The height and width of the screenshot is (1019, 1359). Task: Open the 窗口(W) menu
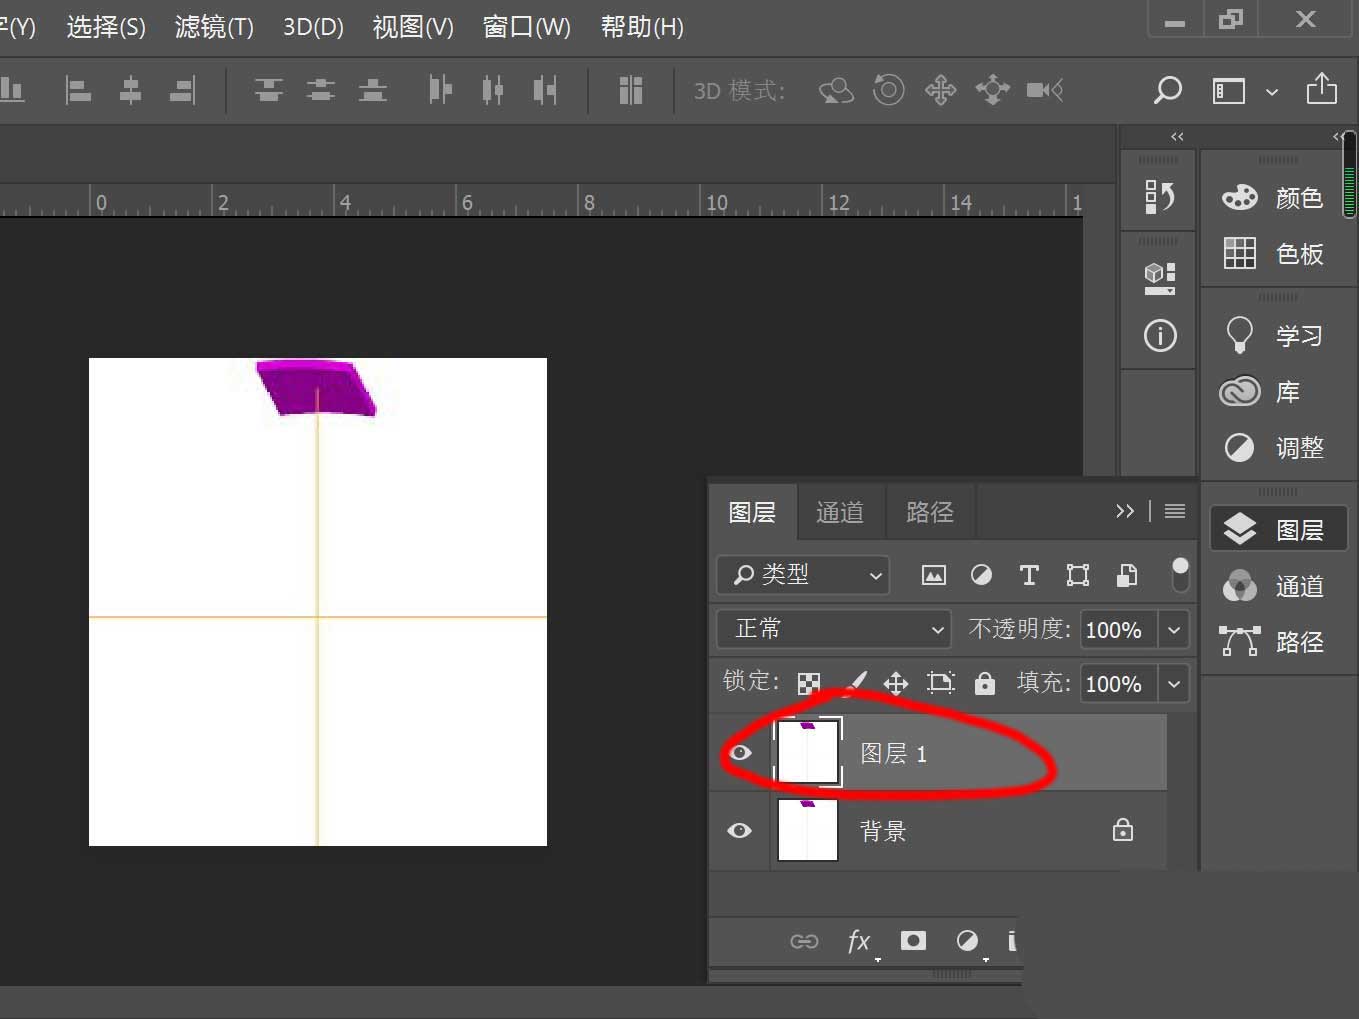pos(526,26)
